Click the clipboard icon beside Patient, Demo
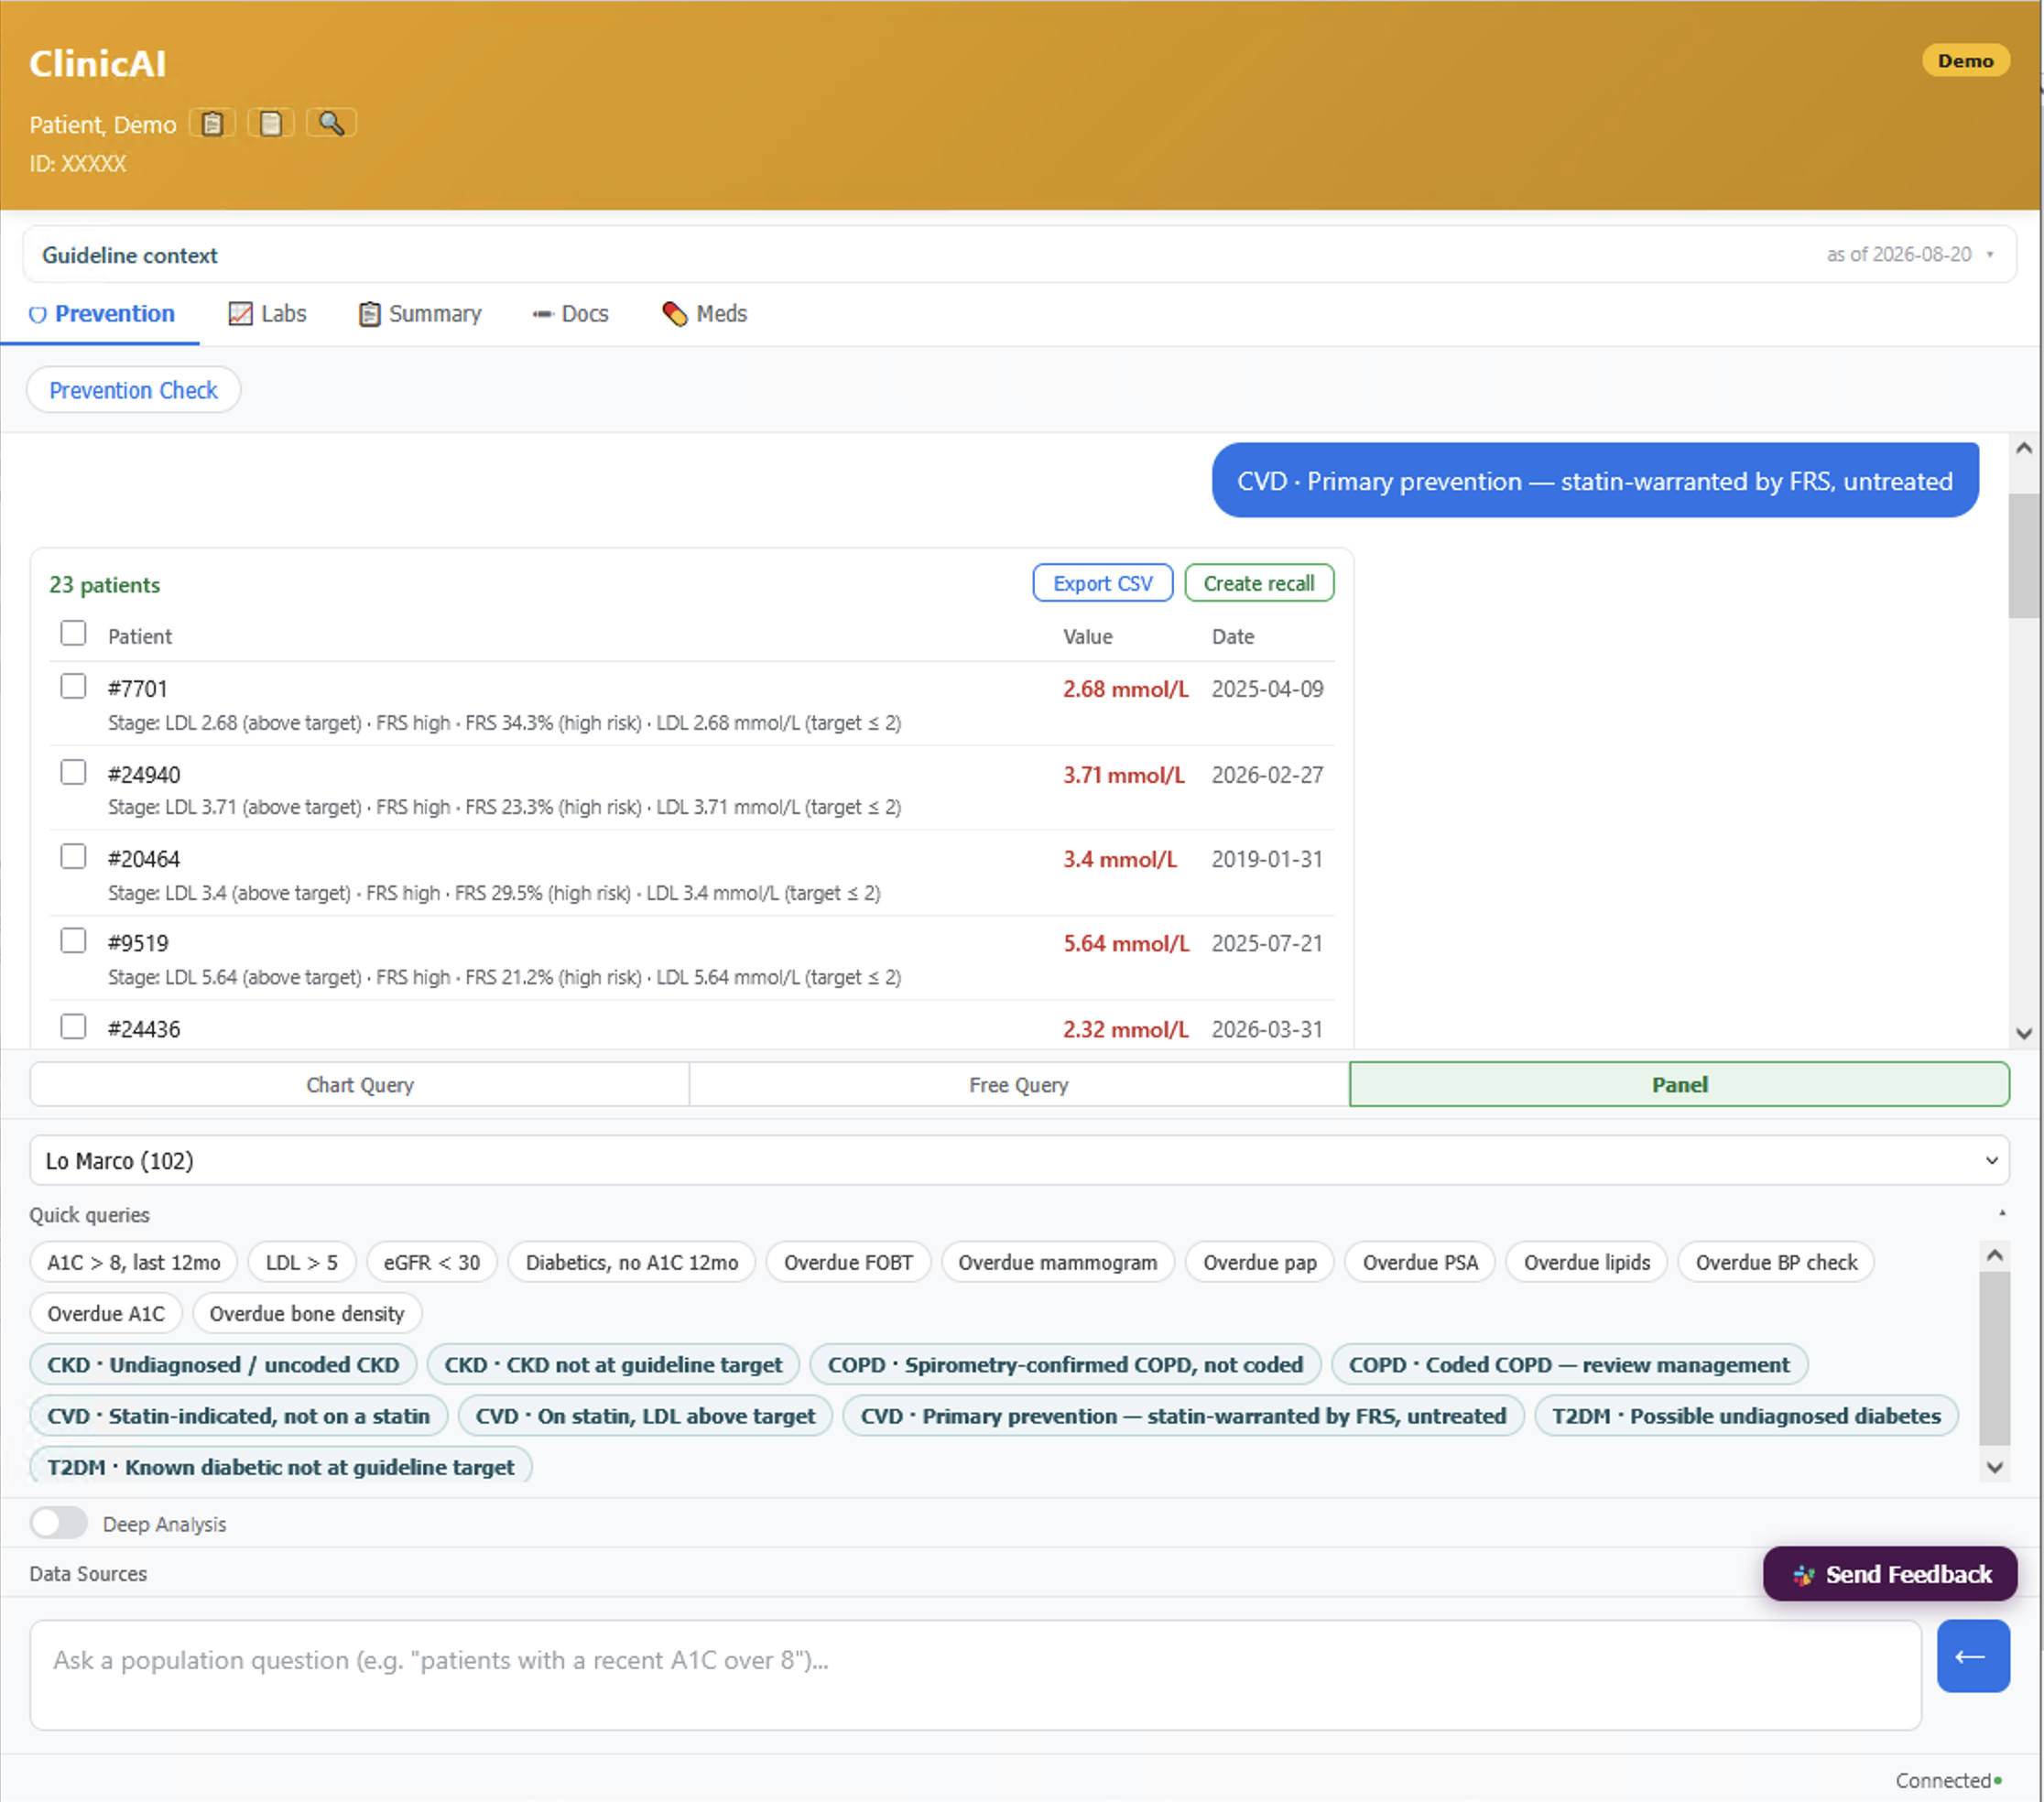Screen dimensions: 2044x1802 212,123
